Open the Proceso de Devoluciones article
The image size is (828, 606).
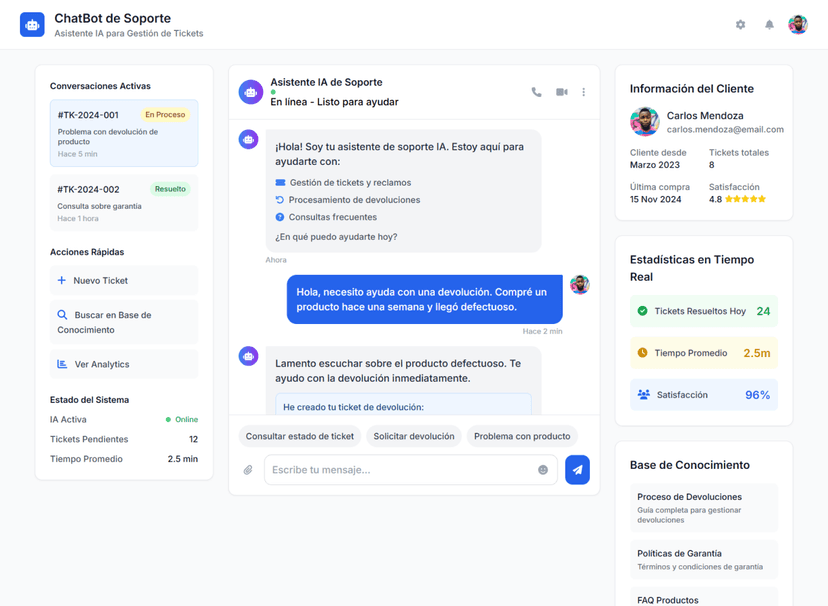(704, 508)
